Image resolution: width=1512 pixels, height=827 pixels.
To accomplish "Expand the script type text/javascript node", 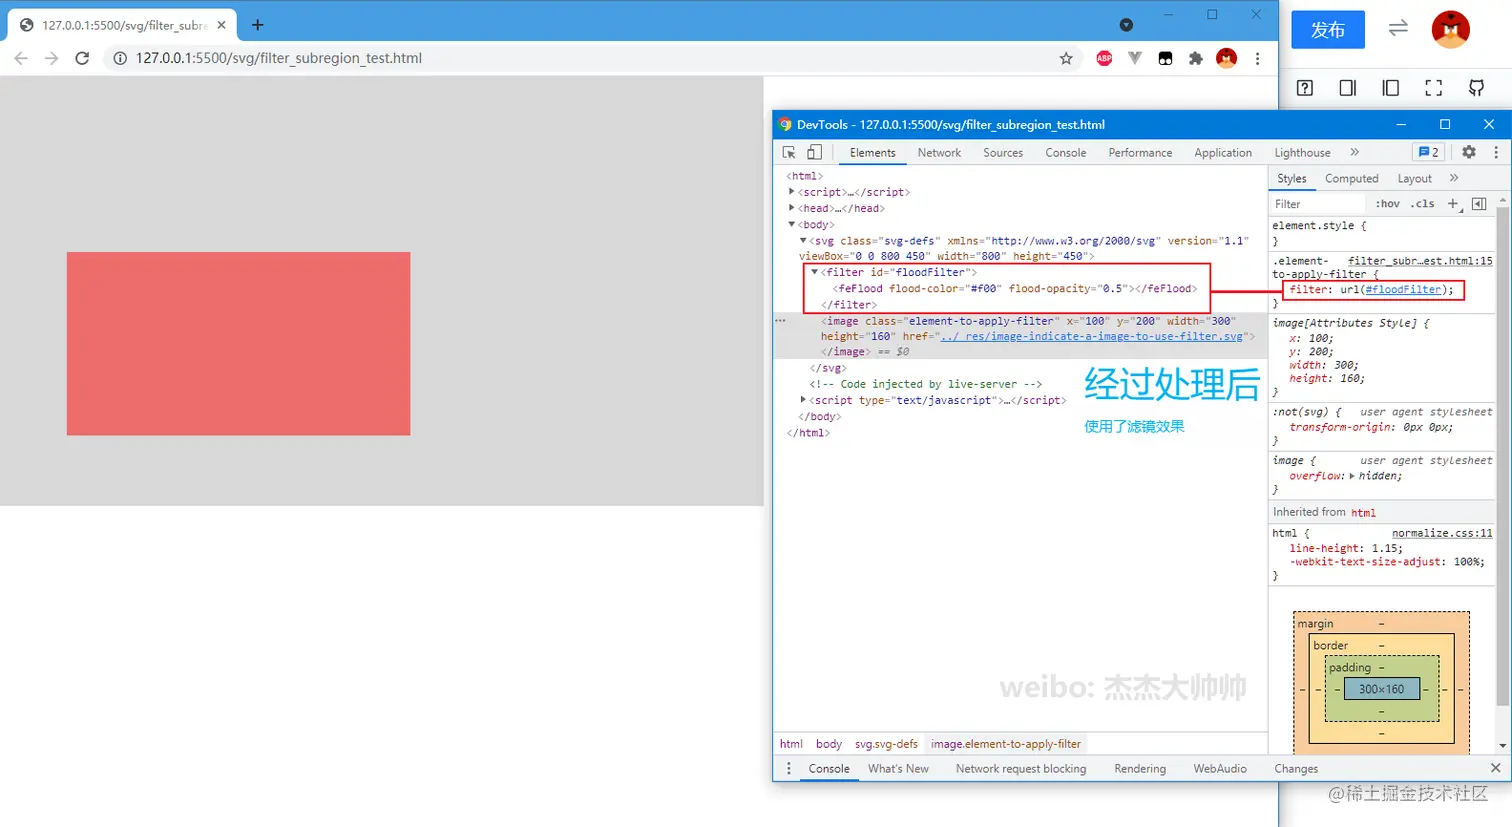I will [803, 400].
